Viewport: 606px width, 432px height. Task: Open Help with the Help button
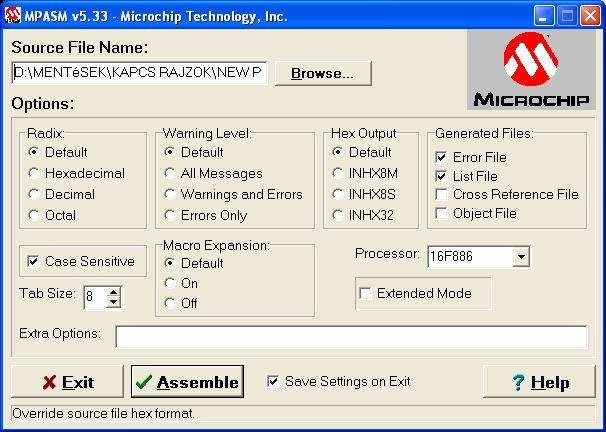(540, 382)
